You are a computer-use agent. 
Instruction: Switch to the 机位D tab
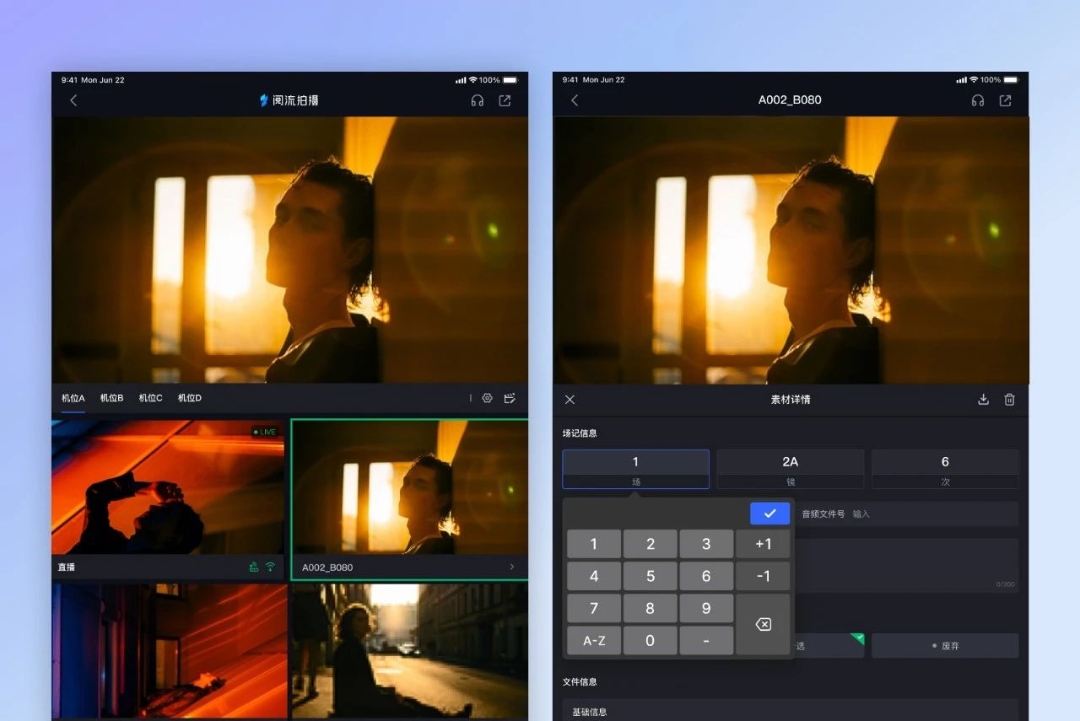pyautogui.click(x=189, y=398)
